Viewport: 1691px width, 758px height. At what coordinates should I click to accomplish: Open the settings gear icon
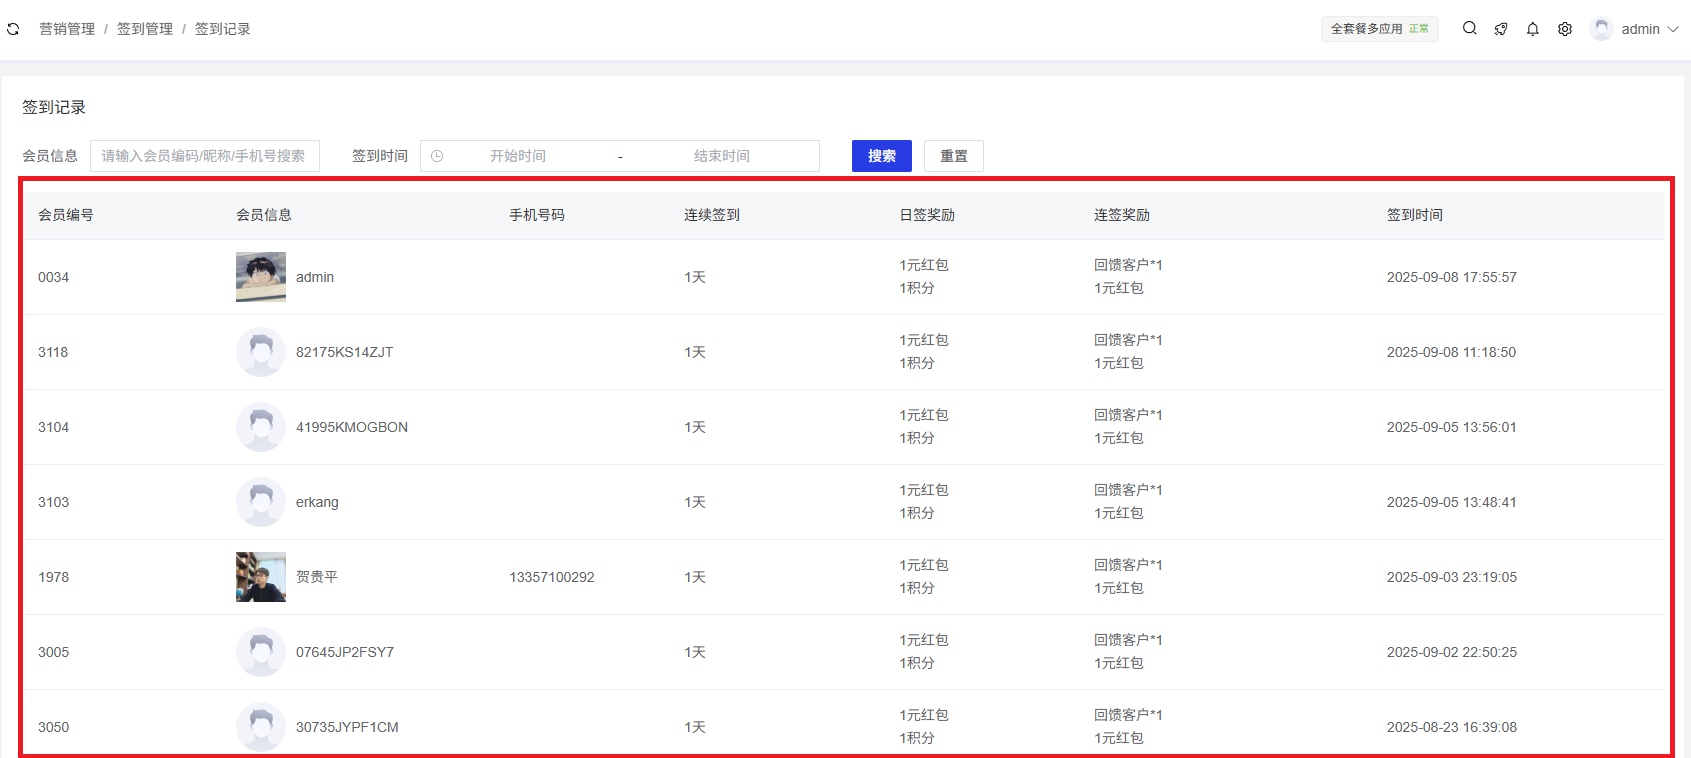click(1565, 29)
